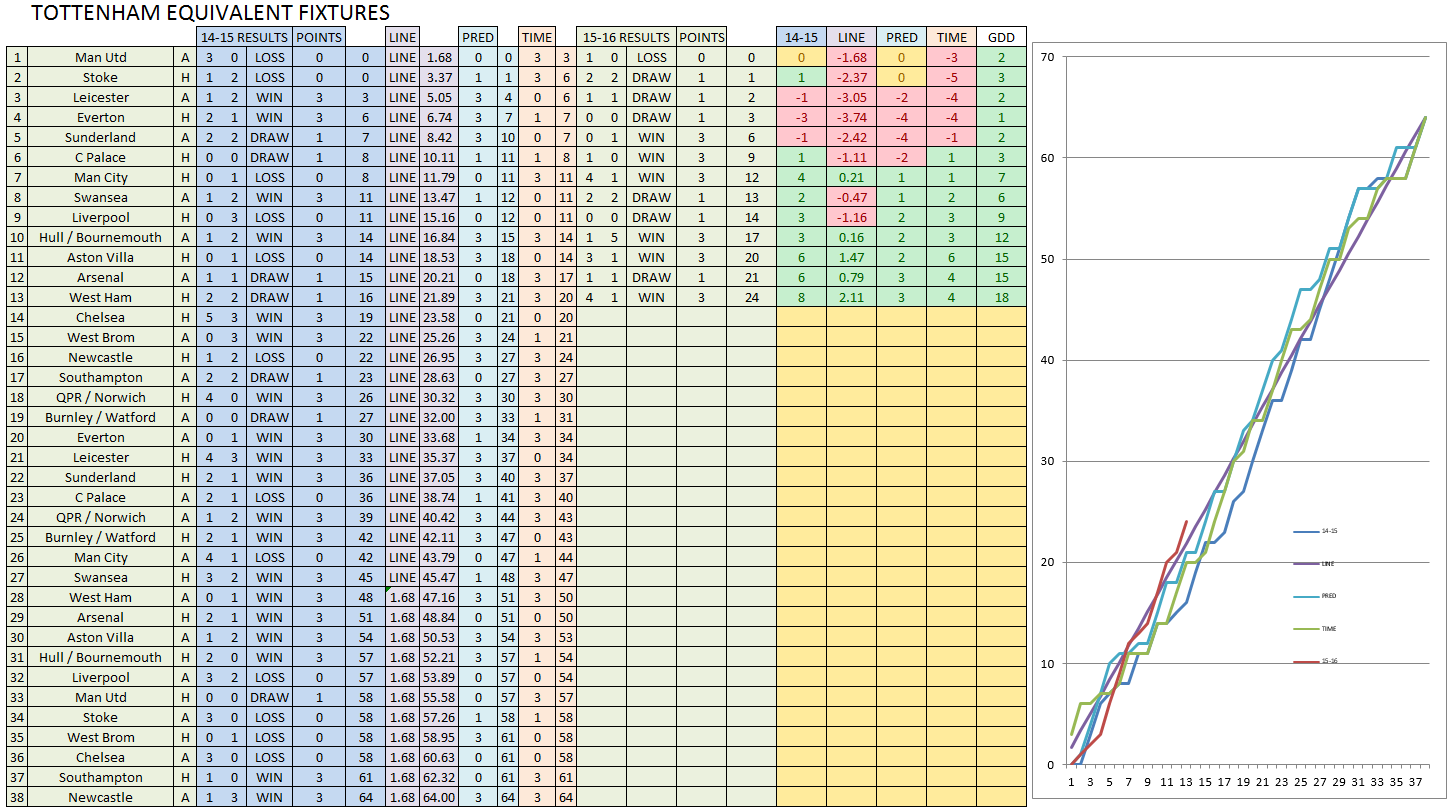This screenshot has width=1455, height=812.
Task: Click the TIME legend entry in chart
Action: tap(1315, 629)
